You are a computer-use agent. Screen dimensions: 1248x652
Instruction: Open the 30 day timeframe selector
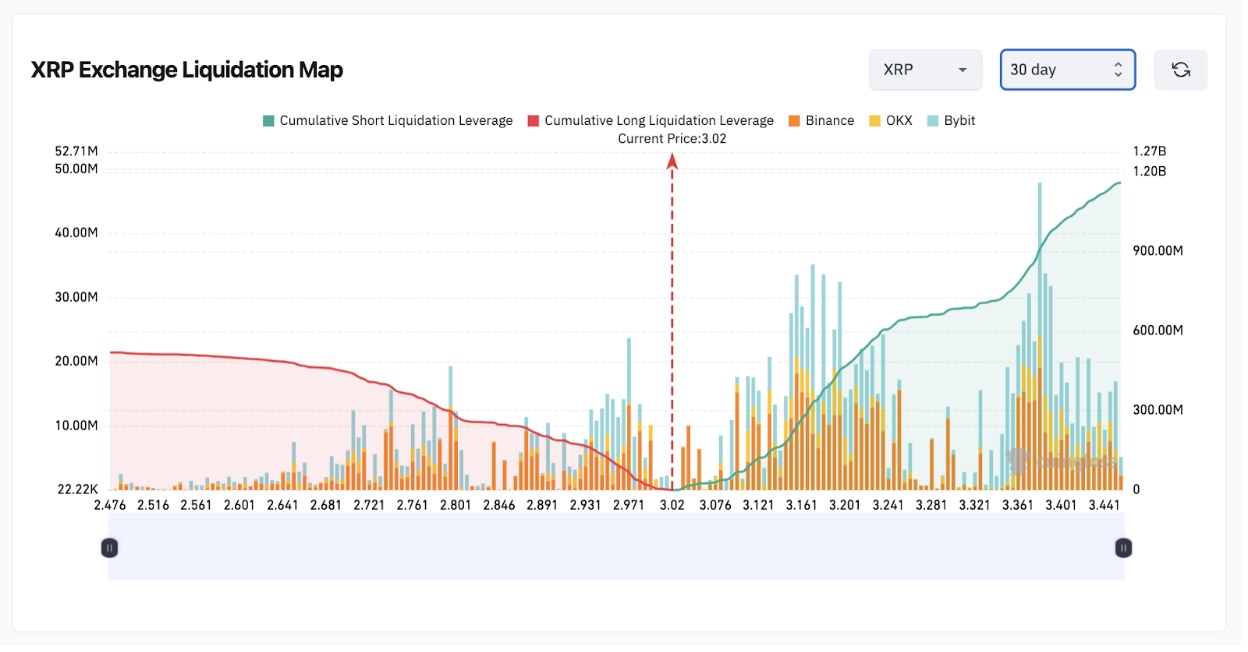[1068, 70]
